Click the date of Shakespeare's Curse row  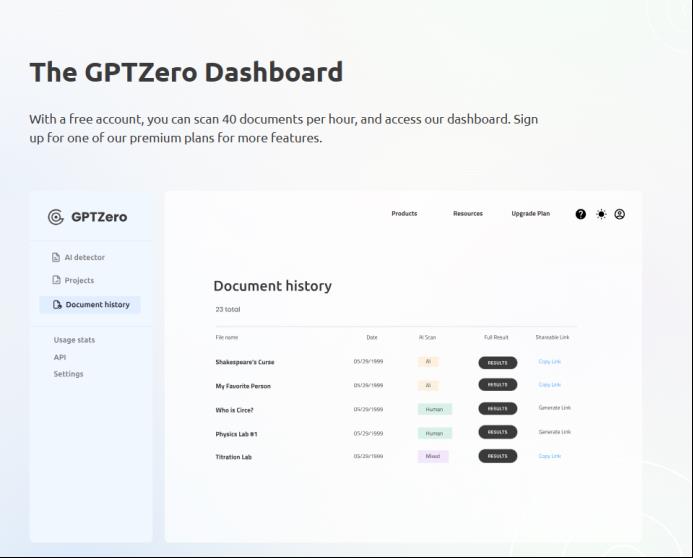pos(368,361)
